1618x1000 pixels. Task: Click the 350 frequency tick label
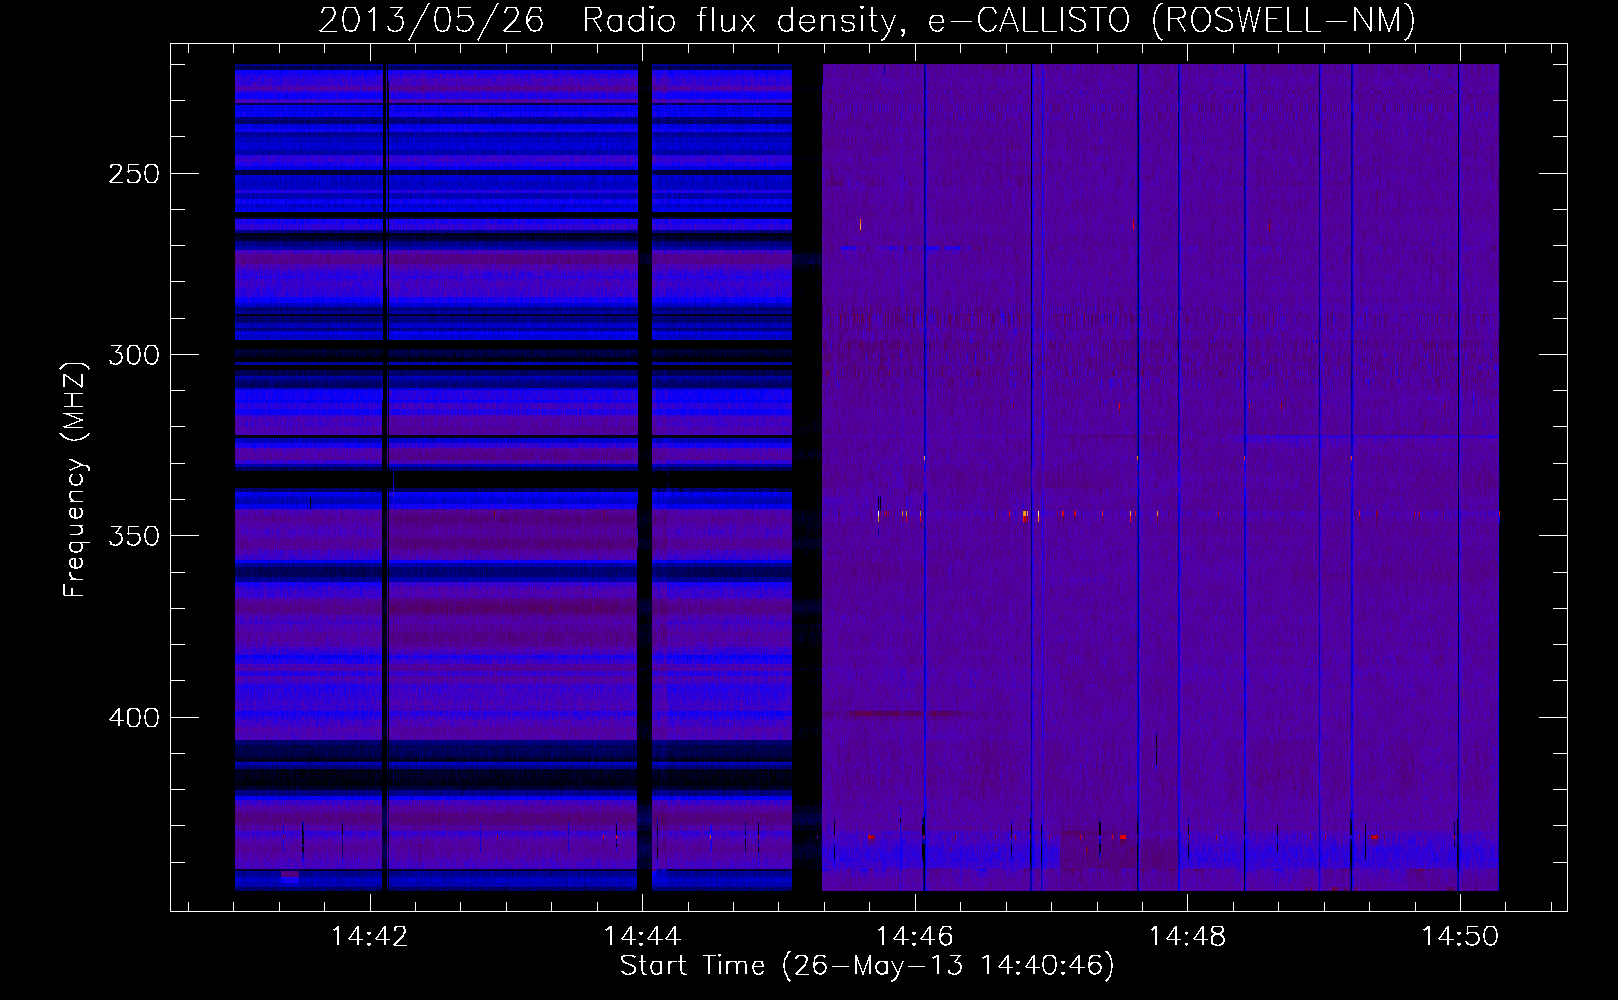tap(134, 536)
